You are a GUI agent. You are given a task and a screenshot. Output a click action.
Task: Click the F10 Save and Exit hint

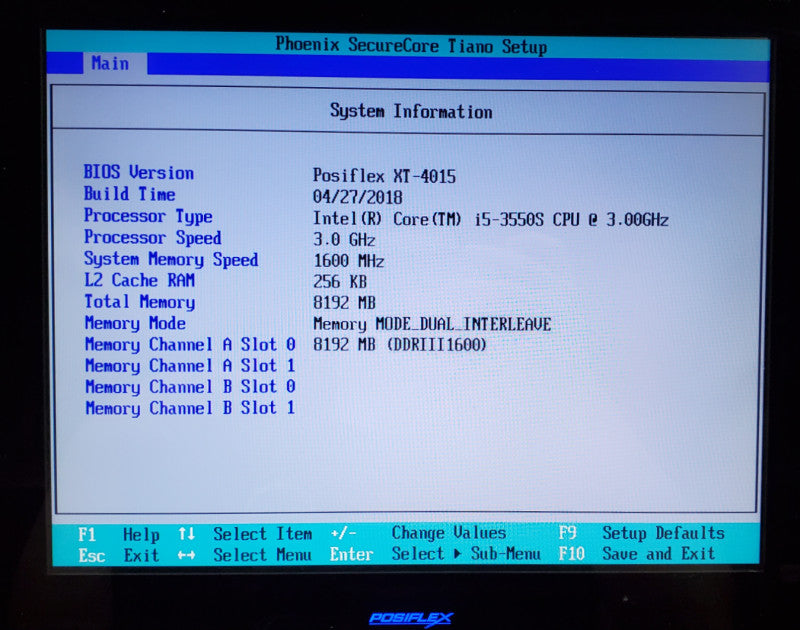(x=637, y=554)
